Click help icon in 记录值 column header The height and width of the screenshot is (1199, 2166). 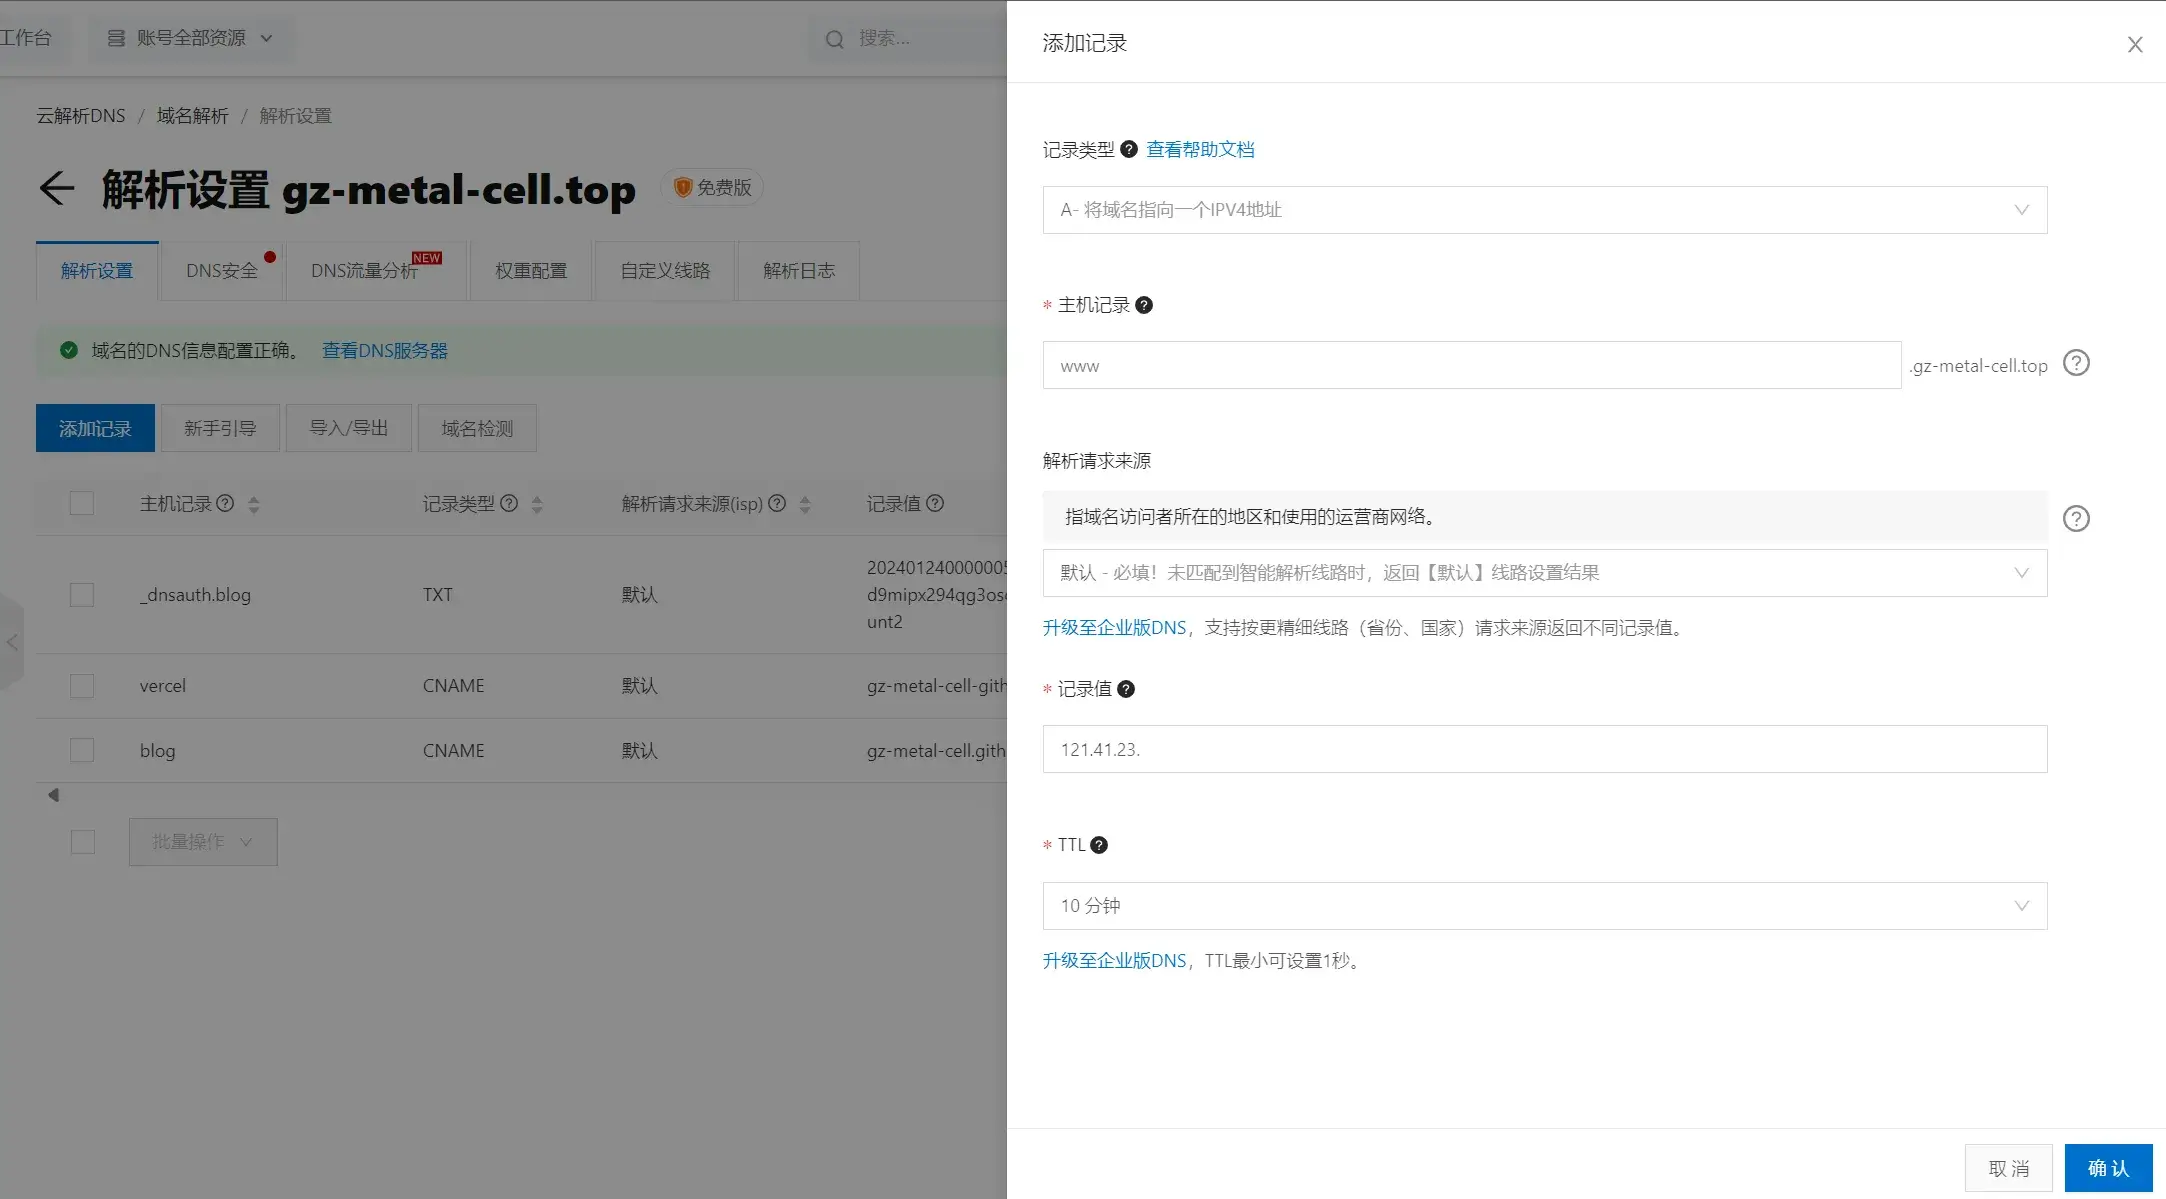pyautogui.click(x=935, y=503)
